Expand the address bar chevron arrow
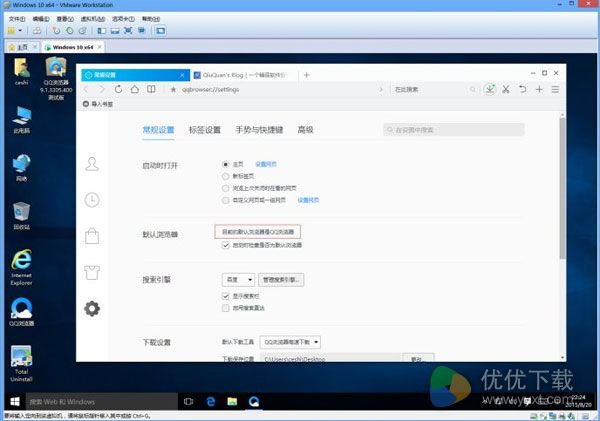Image resolution: width=600 pixels, height=421 pixels. coord(381,90)
